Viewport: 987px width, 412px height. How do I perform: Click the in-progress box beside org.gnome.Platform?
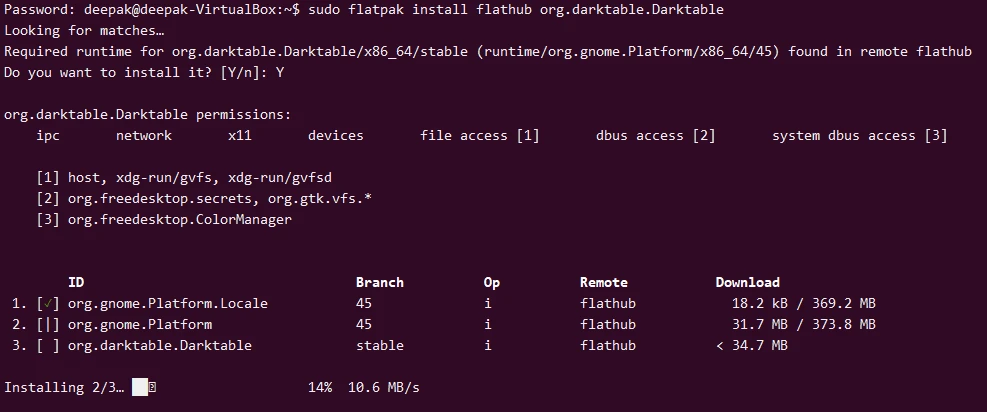[48, 324]
